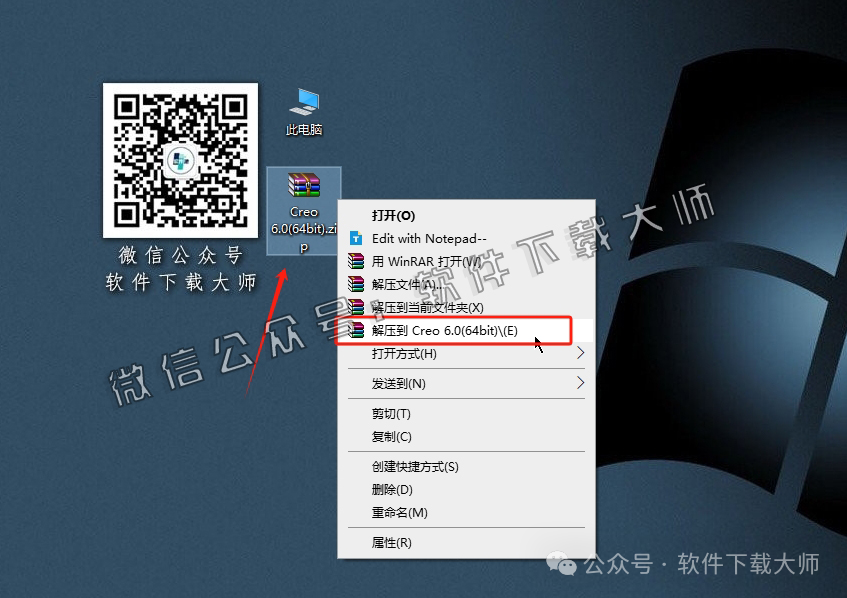The height and width of the screenshot is (598, 847).
Task: Click WinRAR icon beside 解压文件(A)
Action: coord(356,284)
